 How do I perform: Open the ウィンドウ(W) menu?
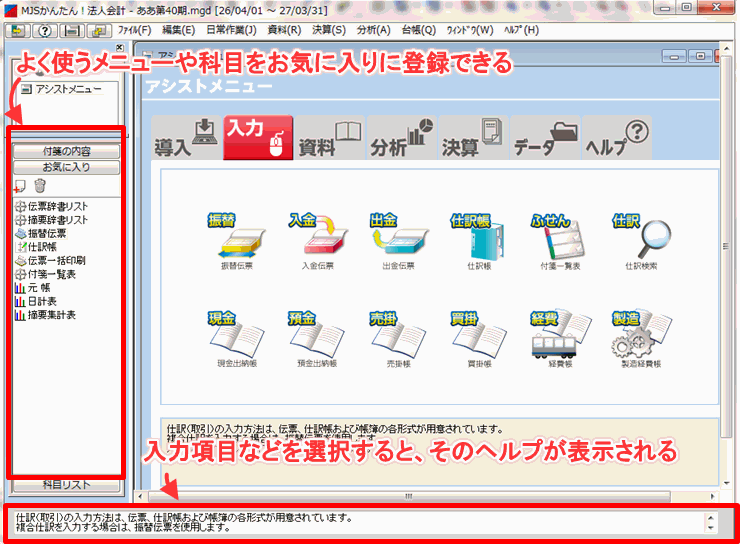[x=470, y=30]
